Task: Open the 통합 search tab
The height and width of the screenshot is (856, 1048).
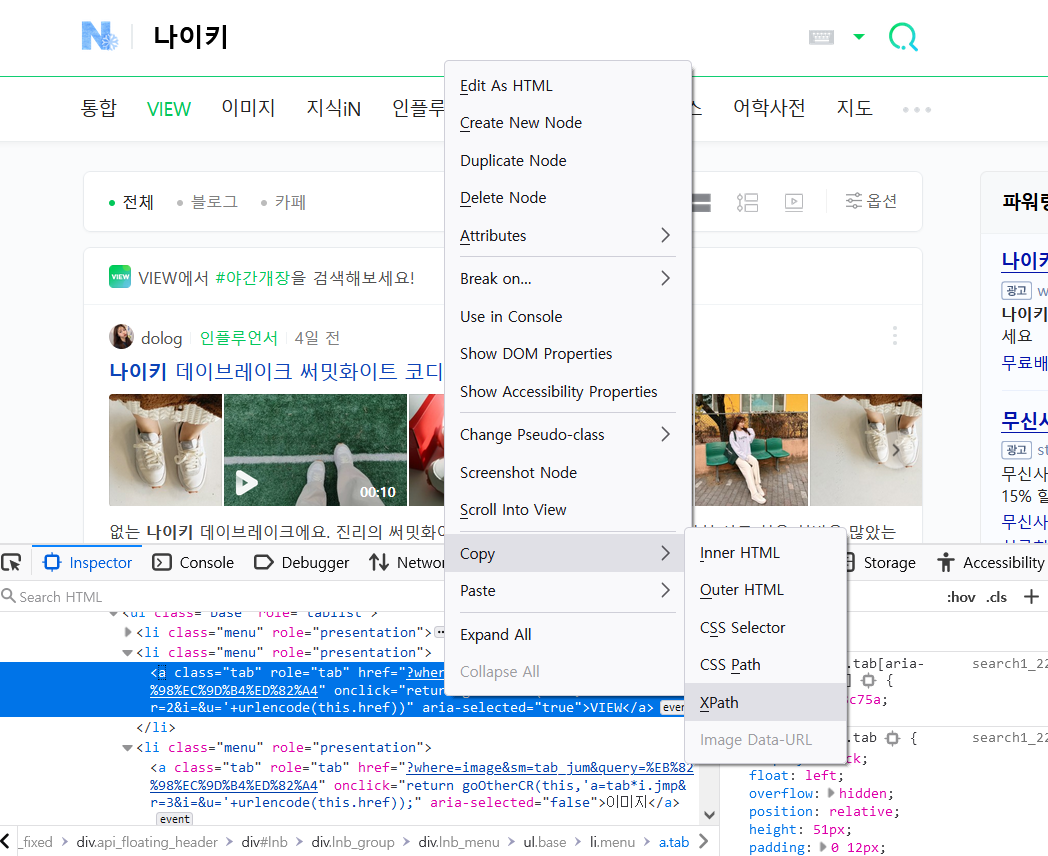Action: (x=98, y=108)
